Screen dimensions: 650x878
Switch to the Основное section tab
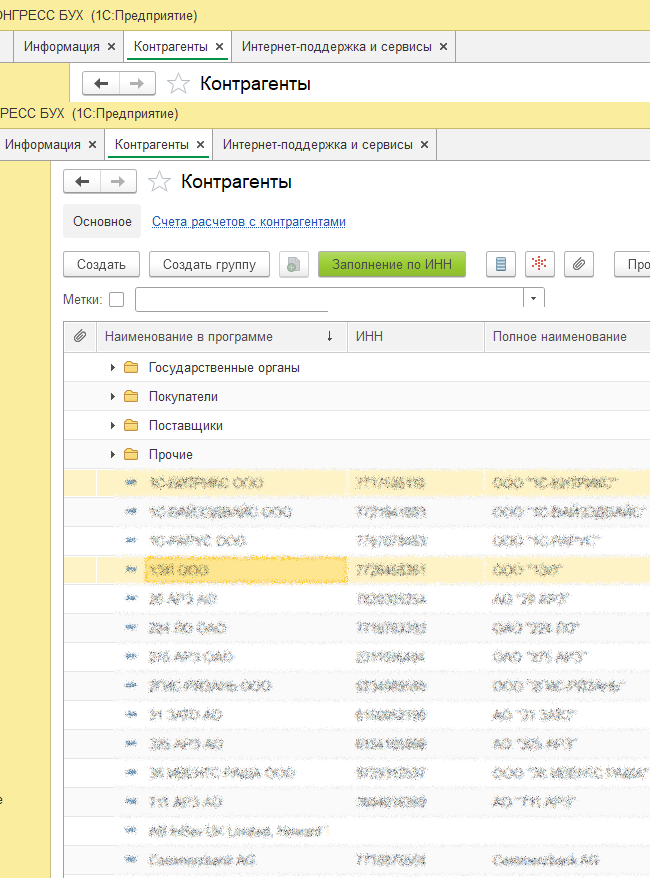pyautogui.click(x=102, y=222)
